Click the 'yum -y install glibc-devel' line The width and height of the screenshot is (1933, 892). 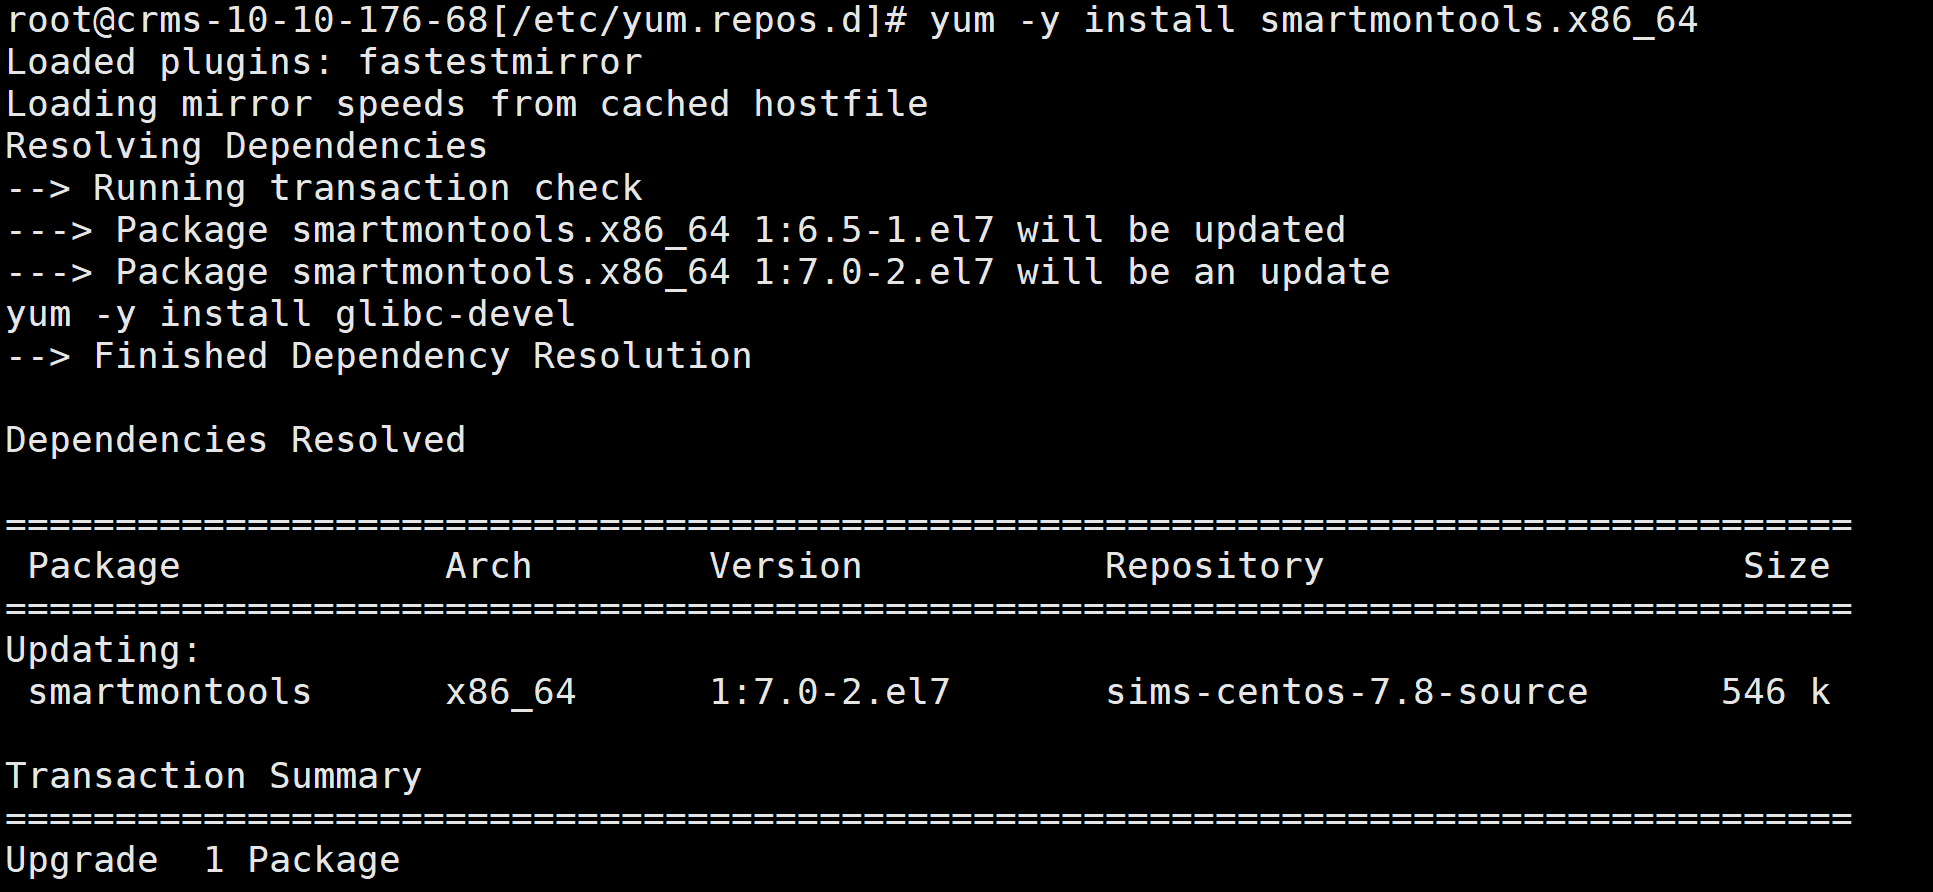291,315
